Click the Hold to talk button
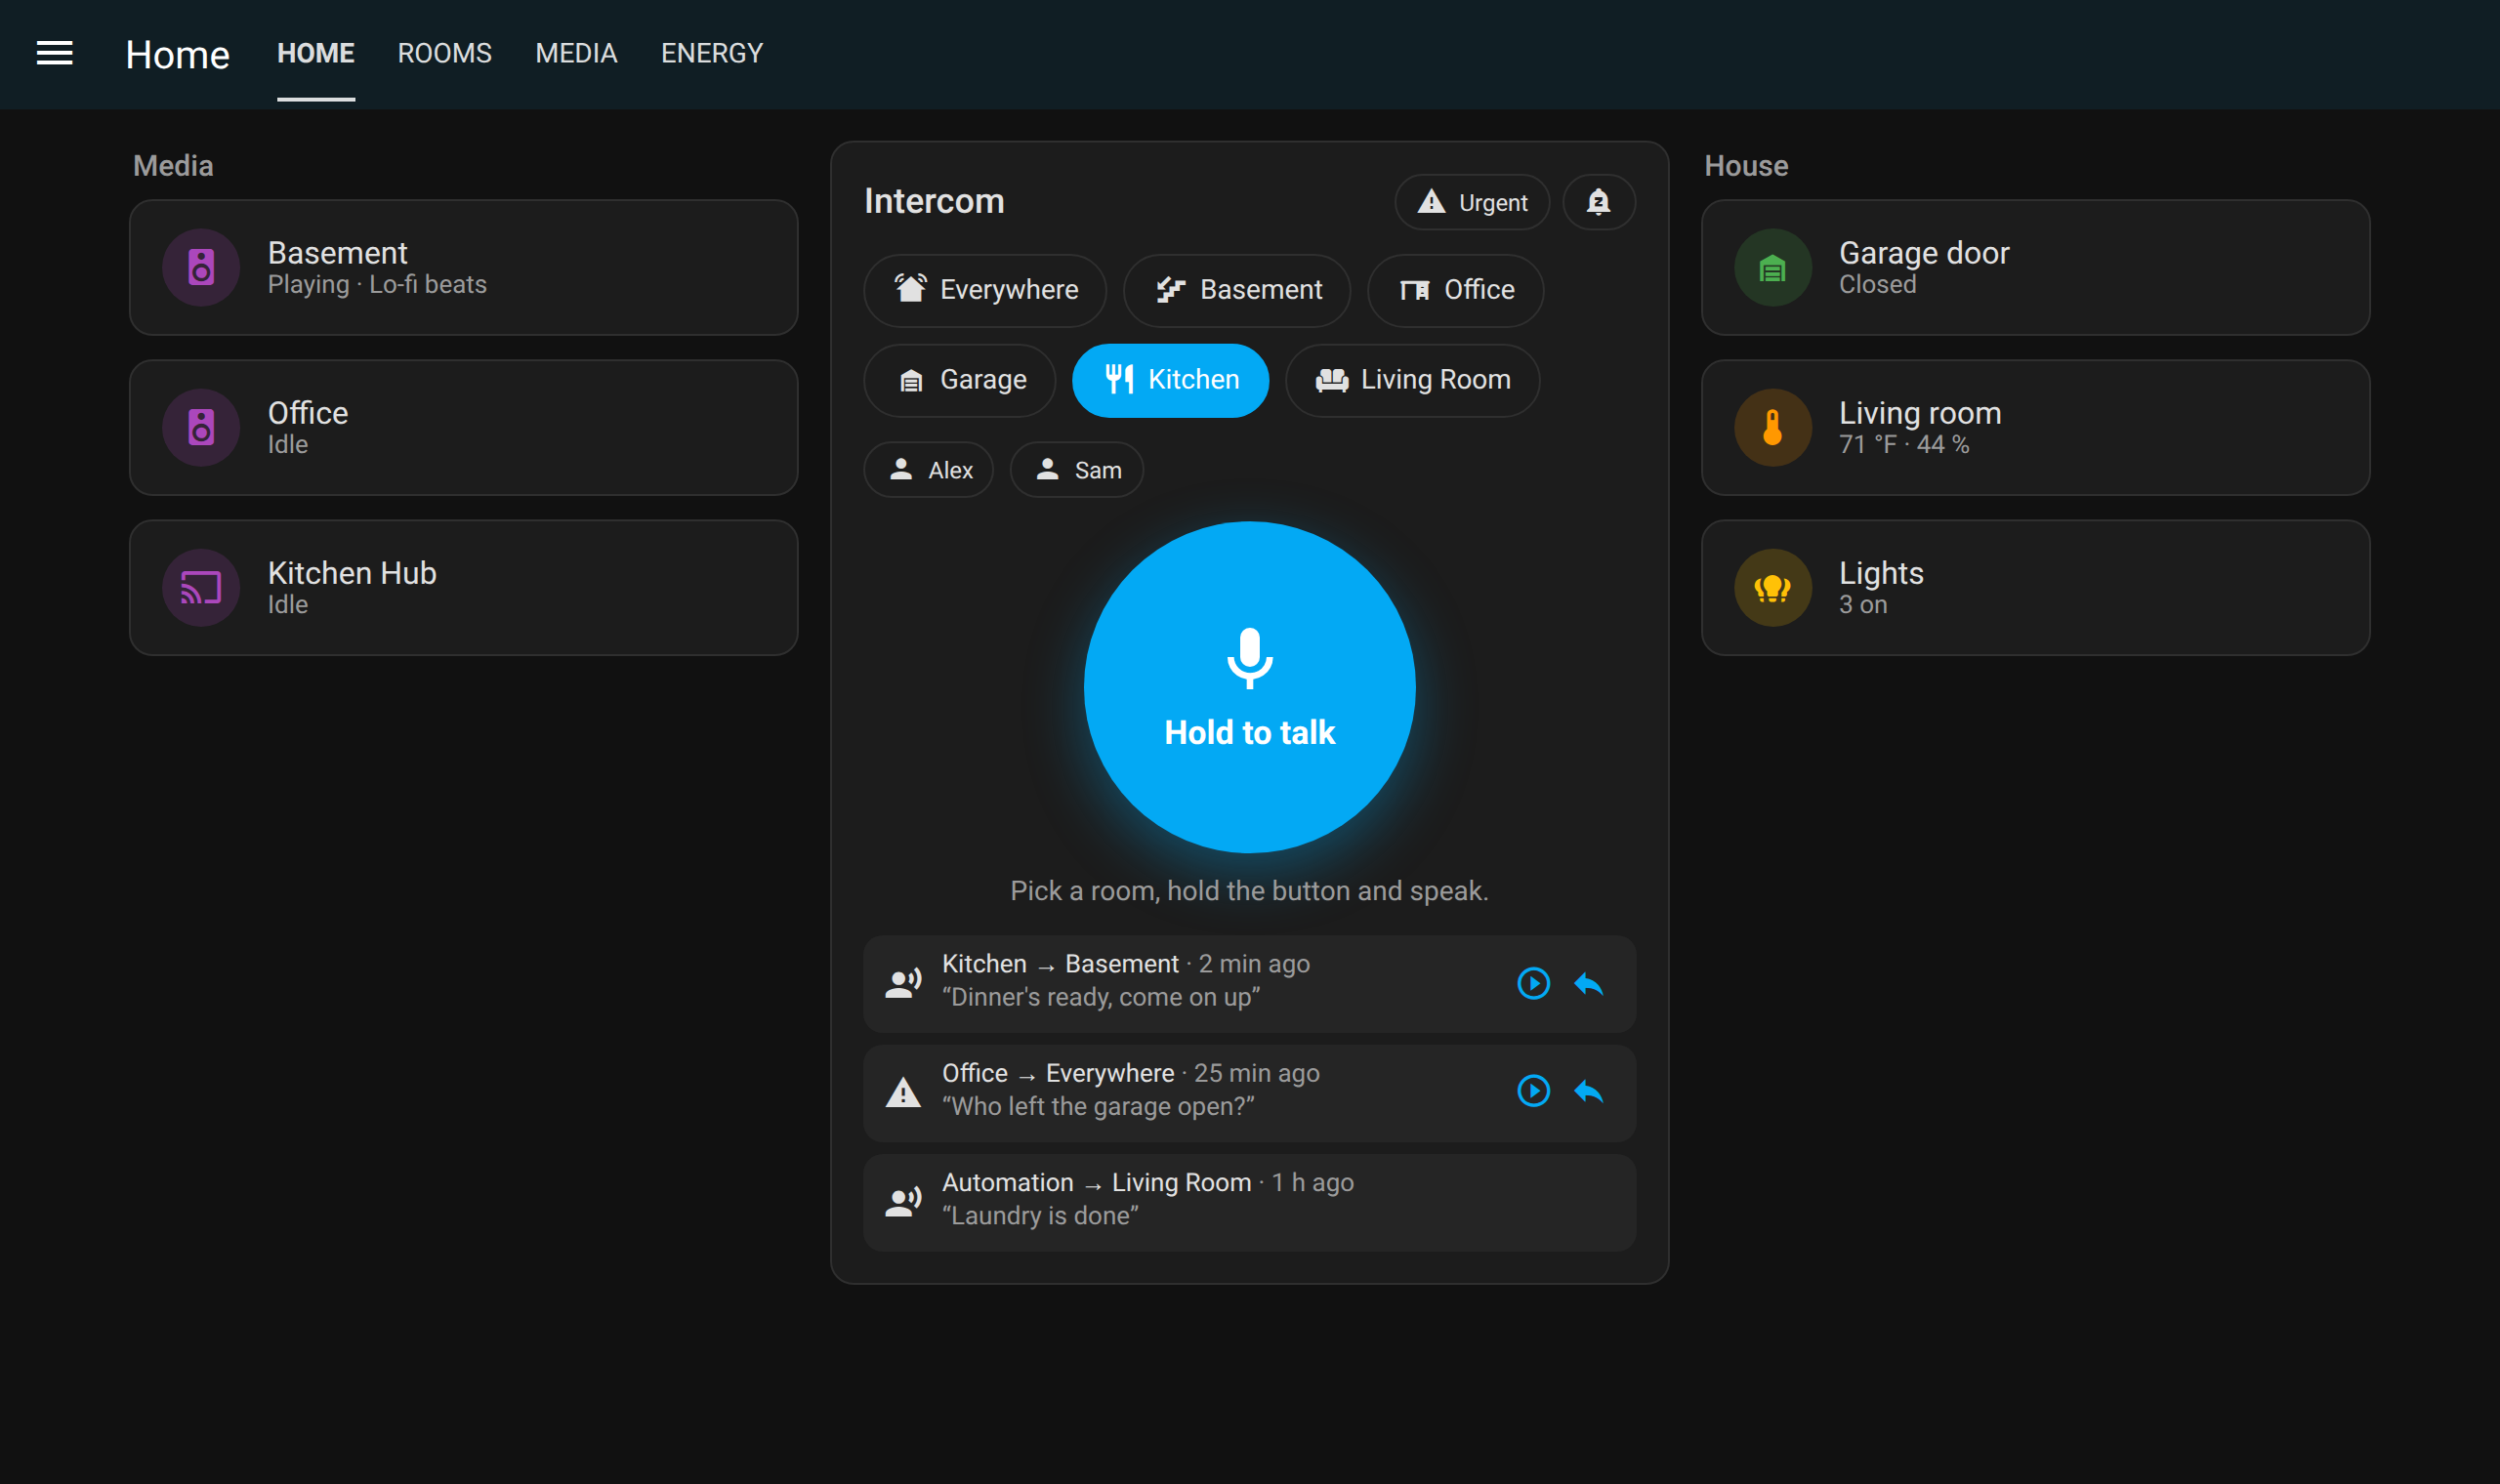This screenshot has width=2500, height=1484. (x=1249, y=687)
